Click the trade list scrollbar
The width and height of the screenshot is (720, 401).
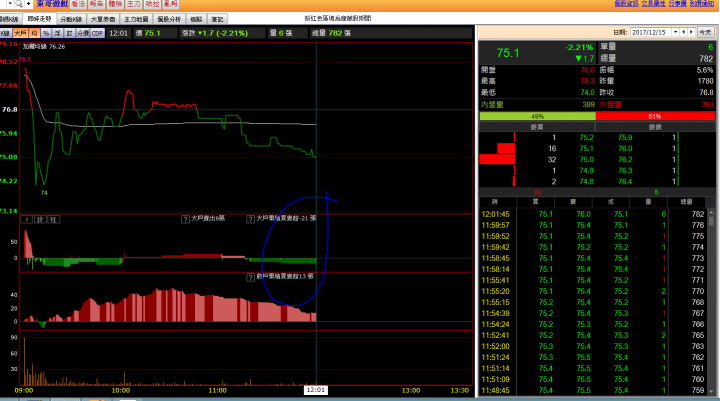[711, 301]
